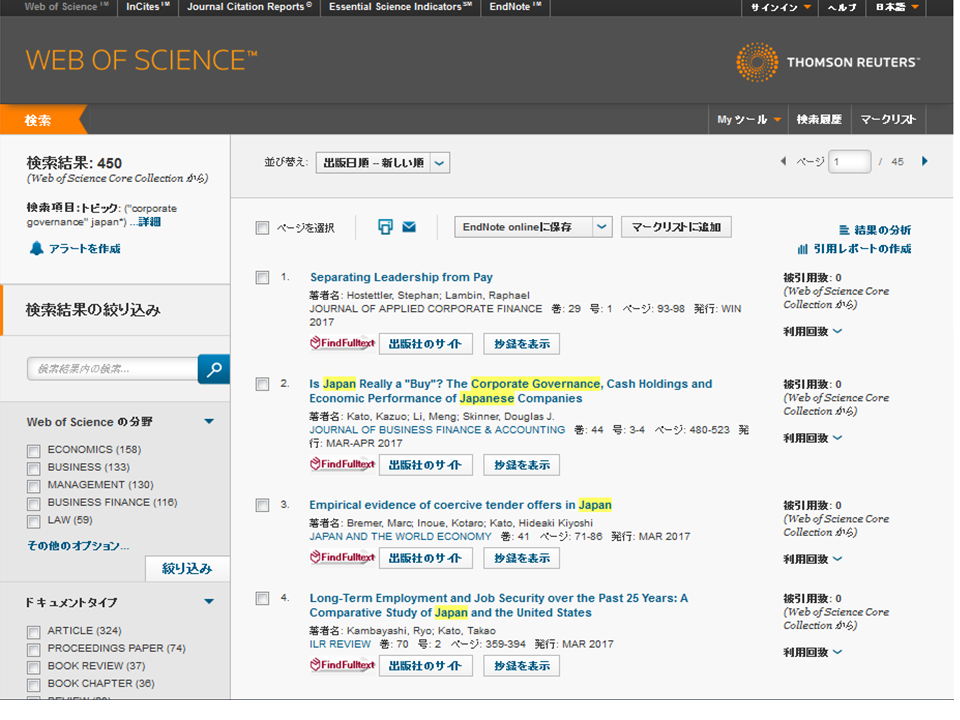This screenshot has height=720, width=960.
Task: Click the マークリストに追加 button
Action: click(676, 227)
